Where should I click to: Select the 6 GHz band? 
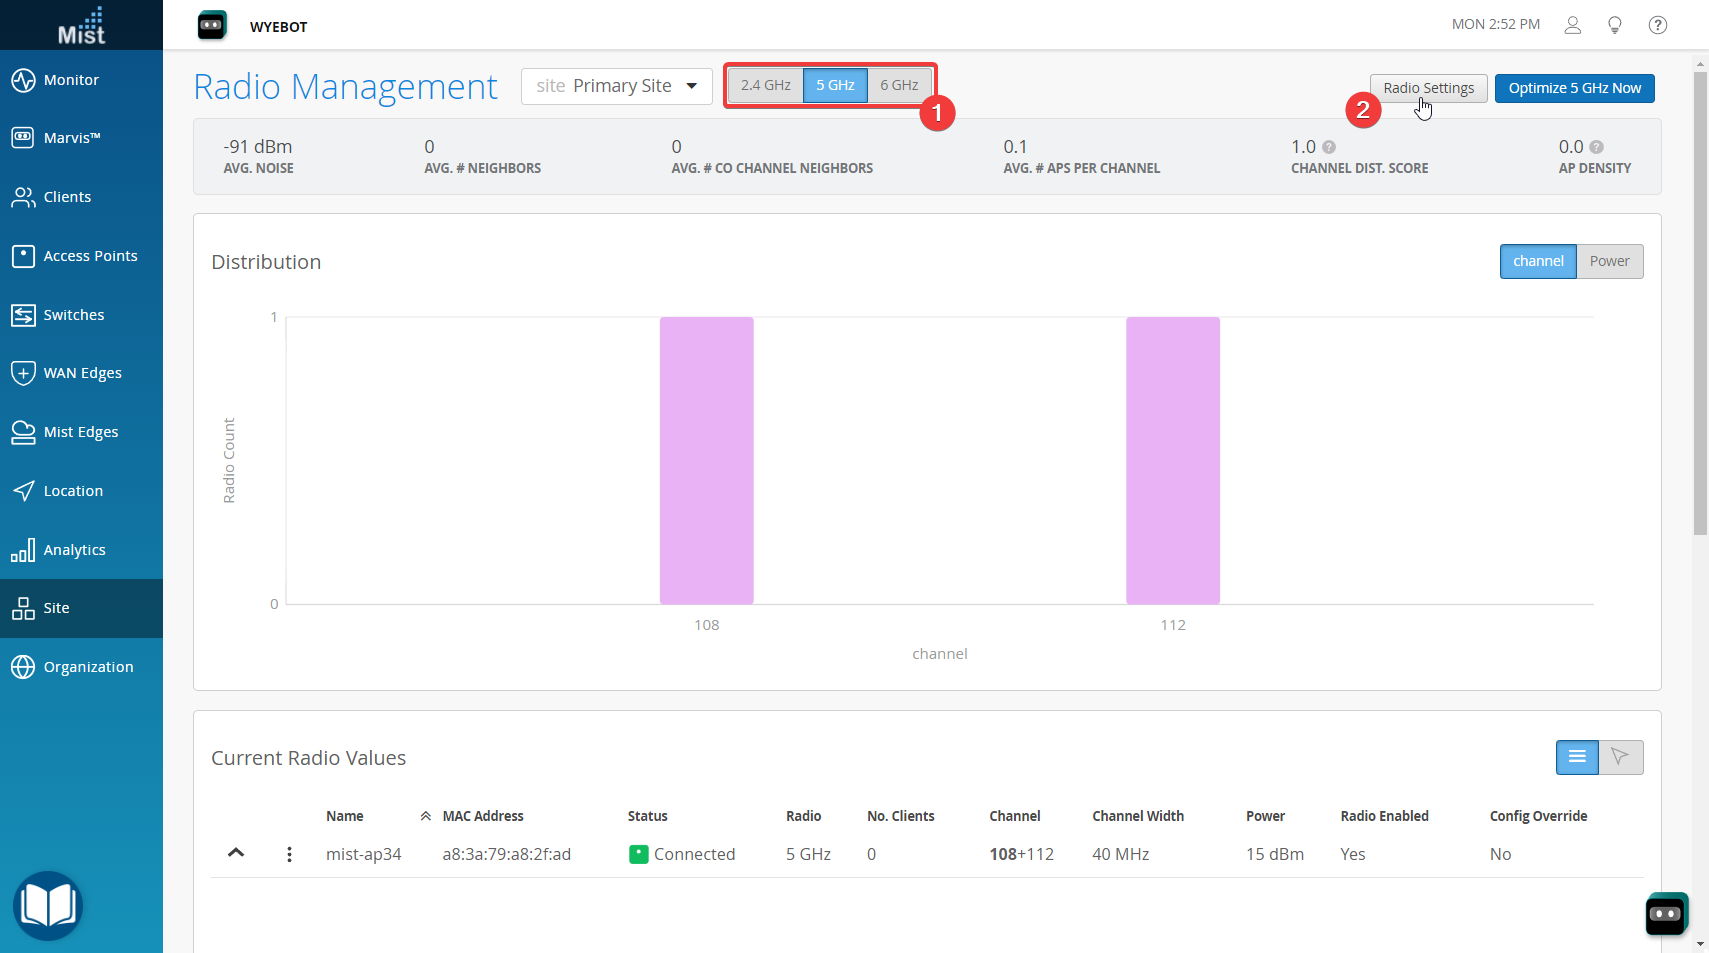point(899,85)
